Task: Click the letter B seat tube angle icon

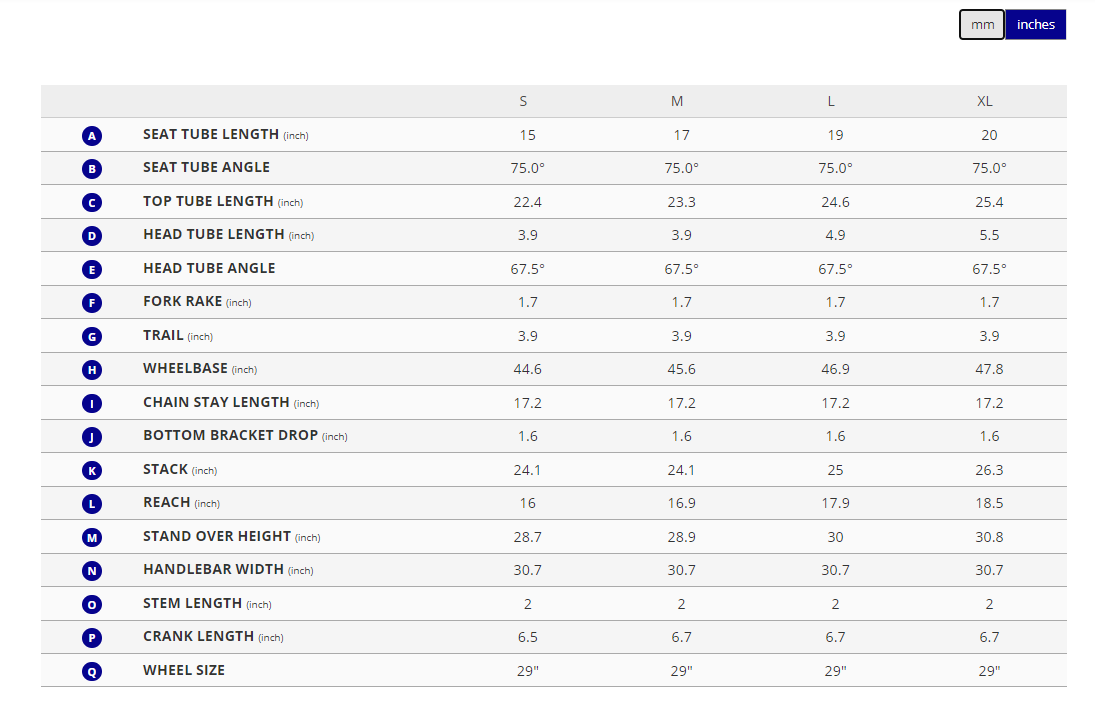Action: (x=92, y=169)
